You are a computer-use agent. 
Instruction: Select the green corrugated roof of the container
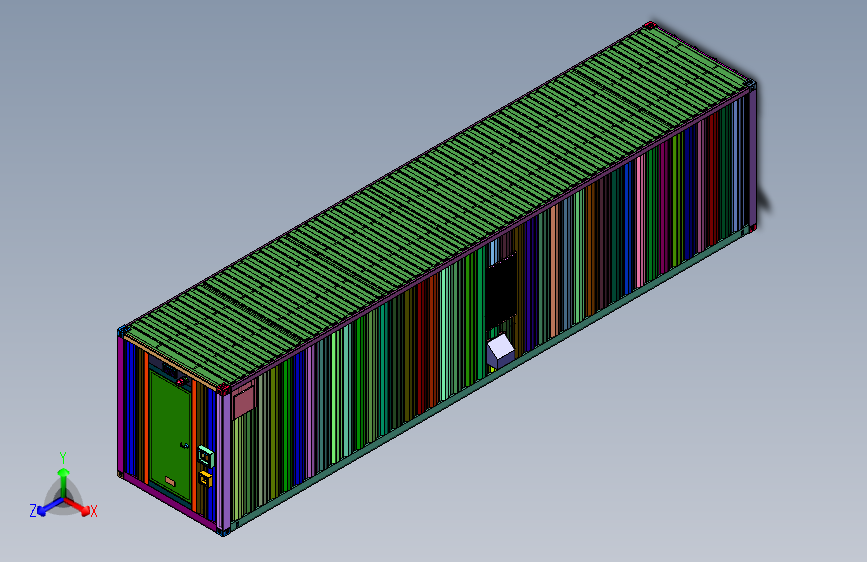coord(437,205)
